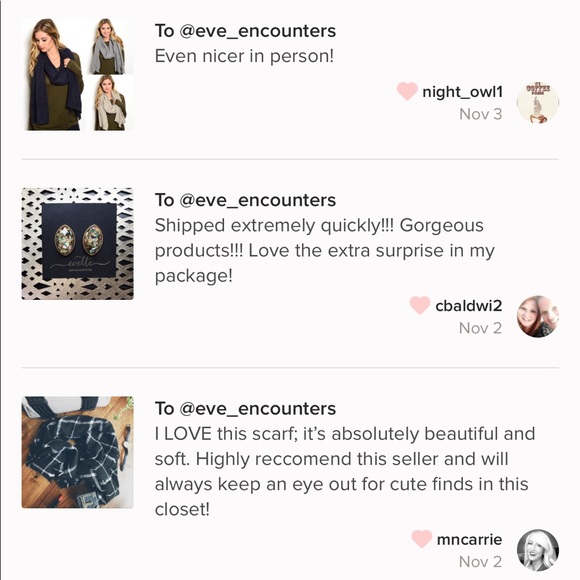Open @eve_encounters mention in earrings review
This screenshot has height=580, width=580.
tap(257, 200)
